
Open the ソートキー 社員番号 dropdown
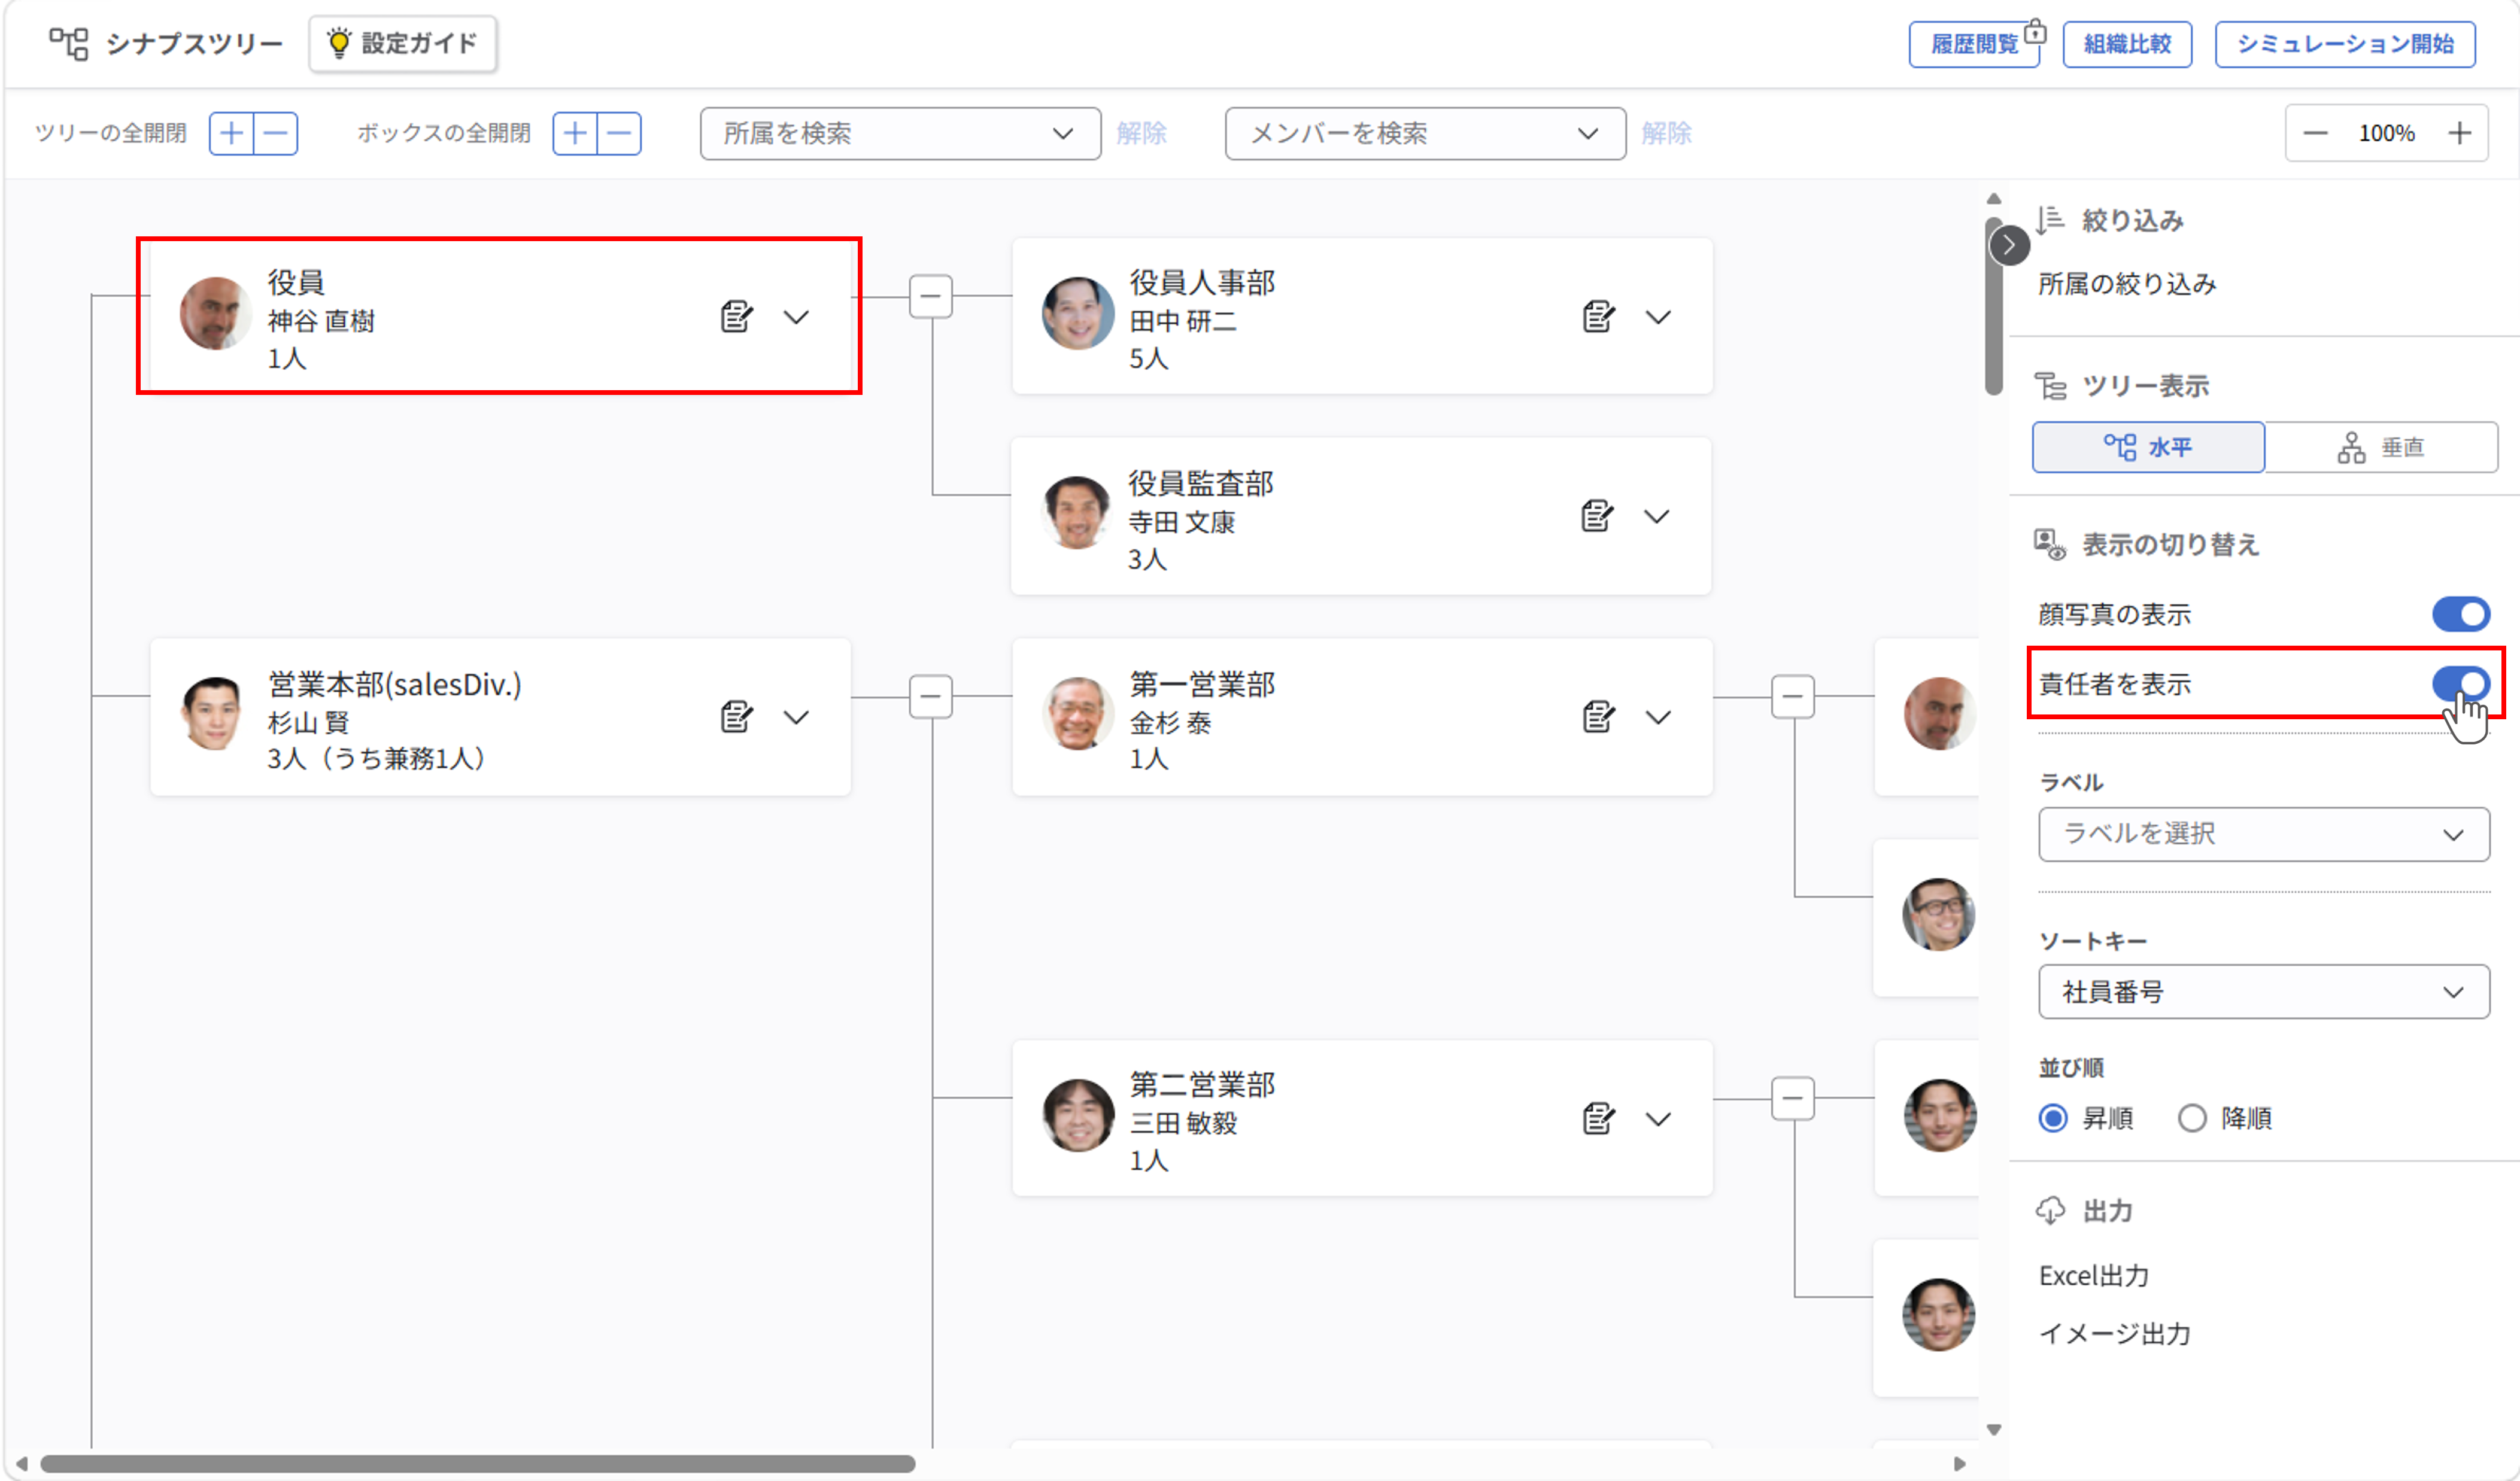[x=2264, y=992]
